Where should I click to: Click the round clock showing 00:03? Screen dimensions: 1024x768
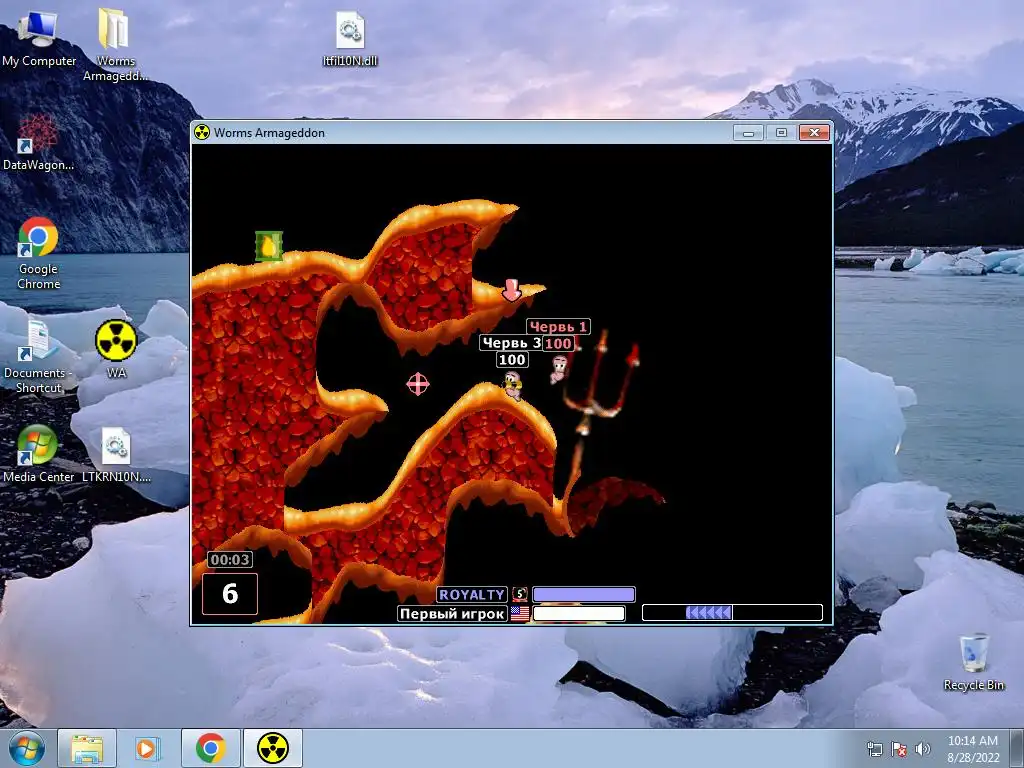(x=230, y=560)
